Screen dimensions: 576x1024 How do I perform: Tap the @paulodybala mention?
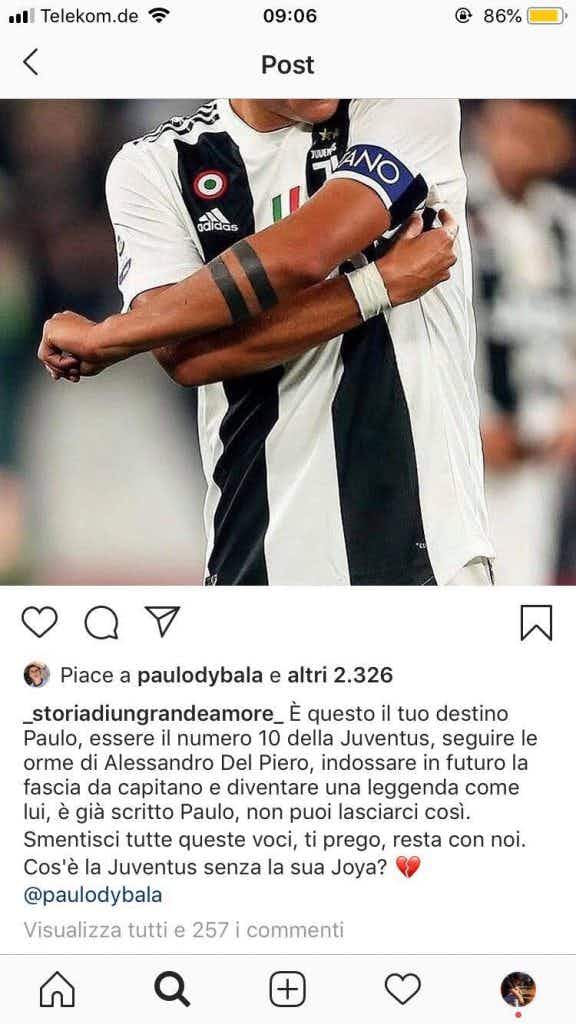(x=93, y=895)
